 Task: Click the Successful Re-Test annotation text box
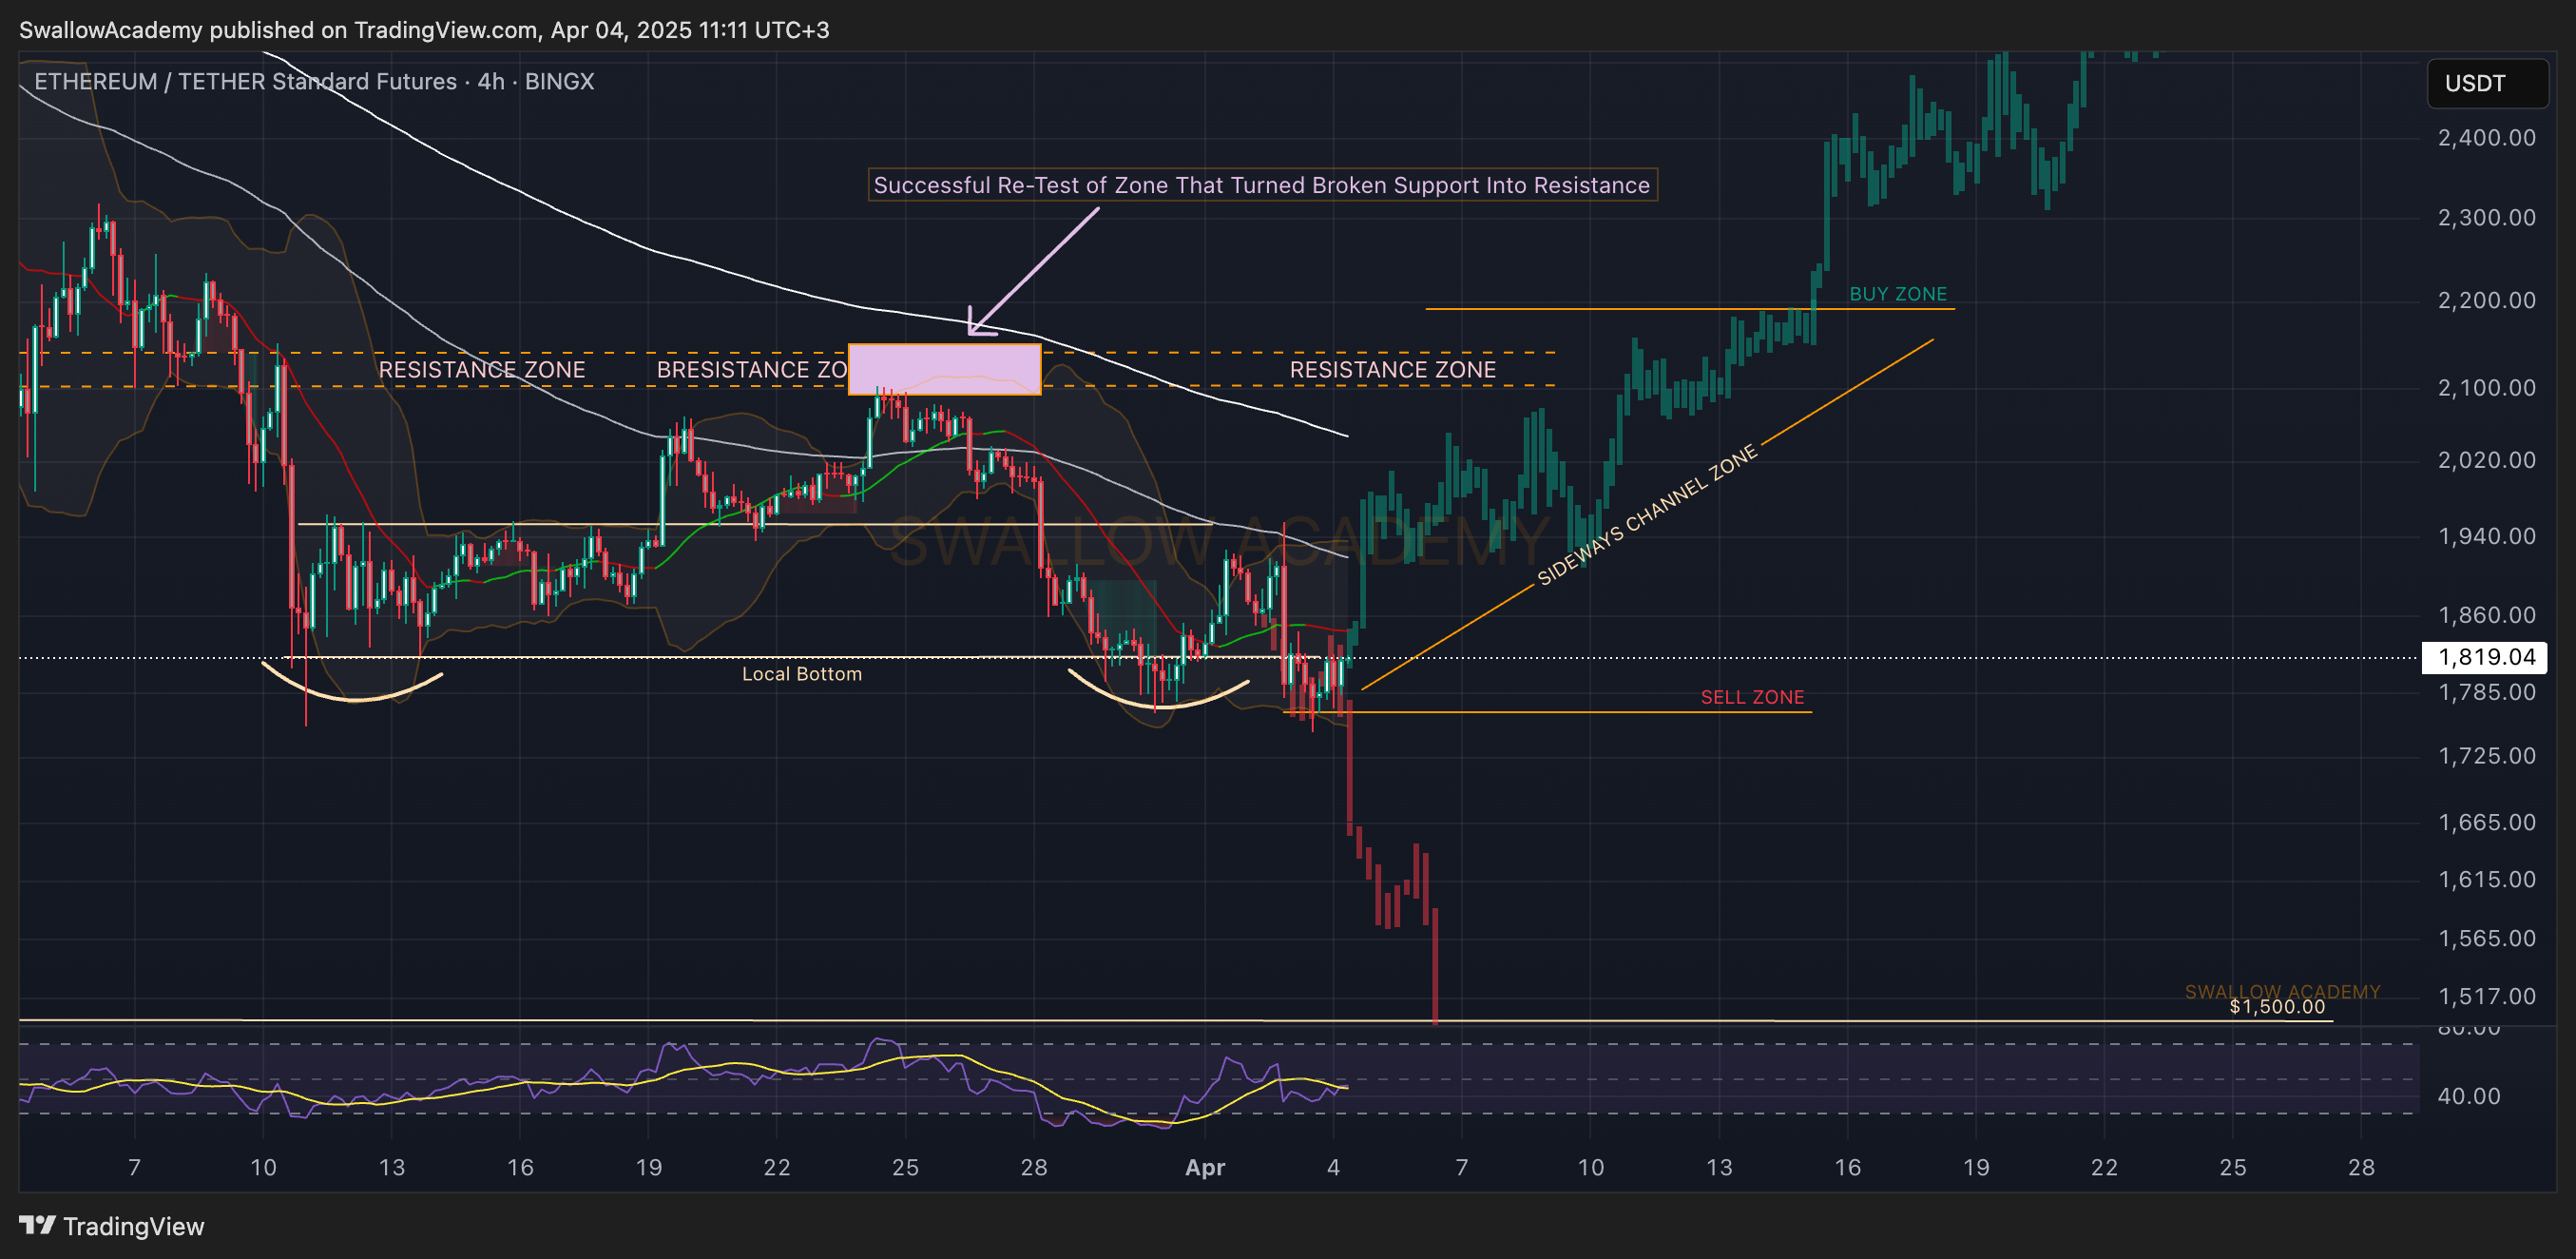point(1262,185)
